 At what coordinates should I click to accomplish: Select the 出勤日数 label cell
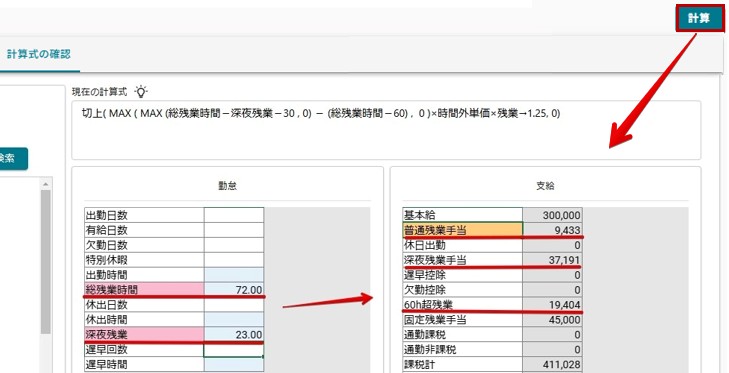click(x=144, y=215)
